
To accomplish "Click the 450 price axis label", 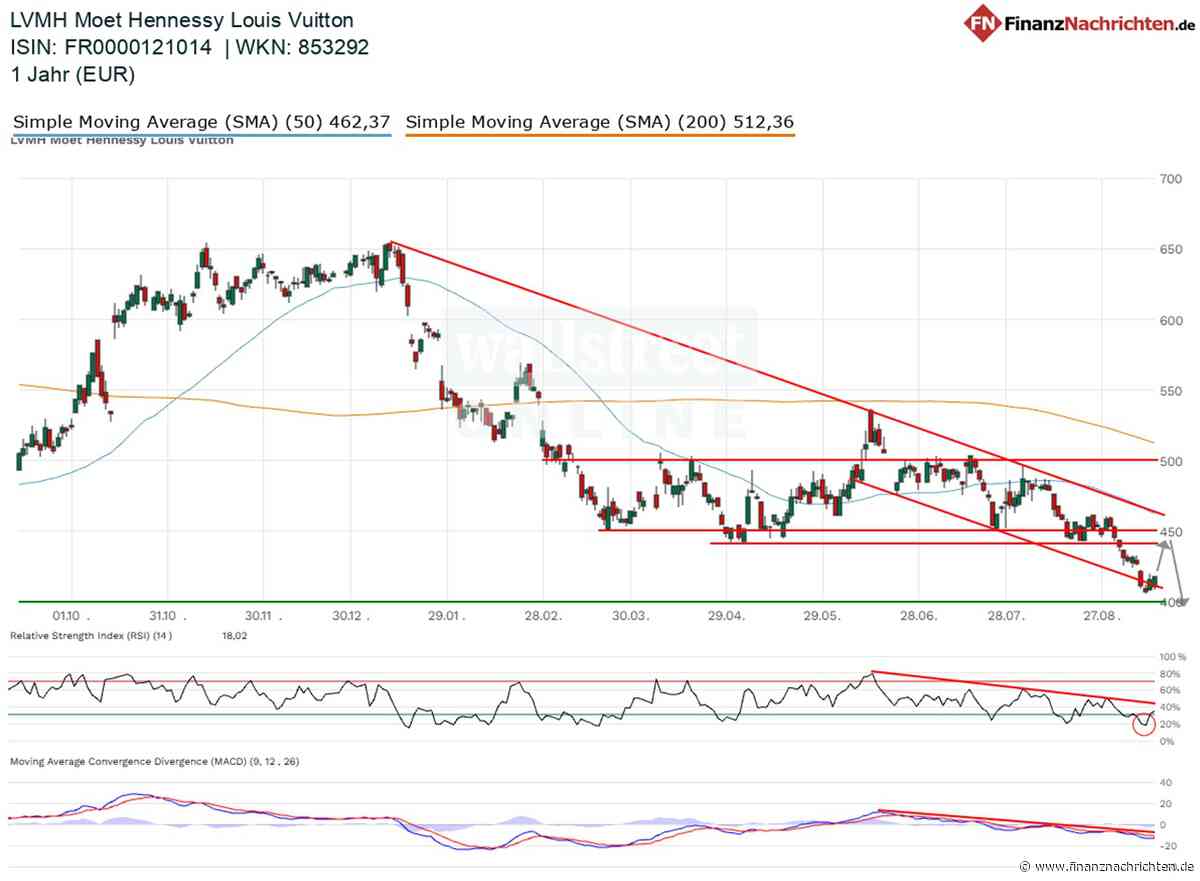I will tap(1170, 532).
